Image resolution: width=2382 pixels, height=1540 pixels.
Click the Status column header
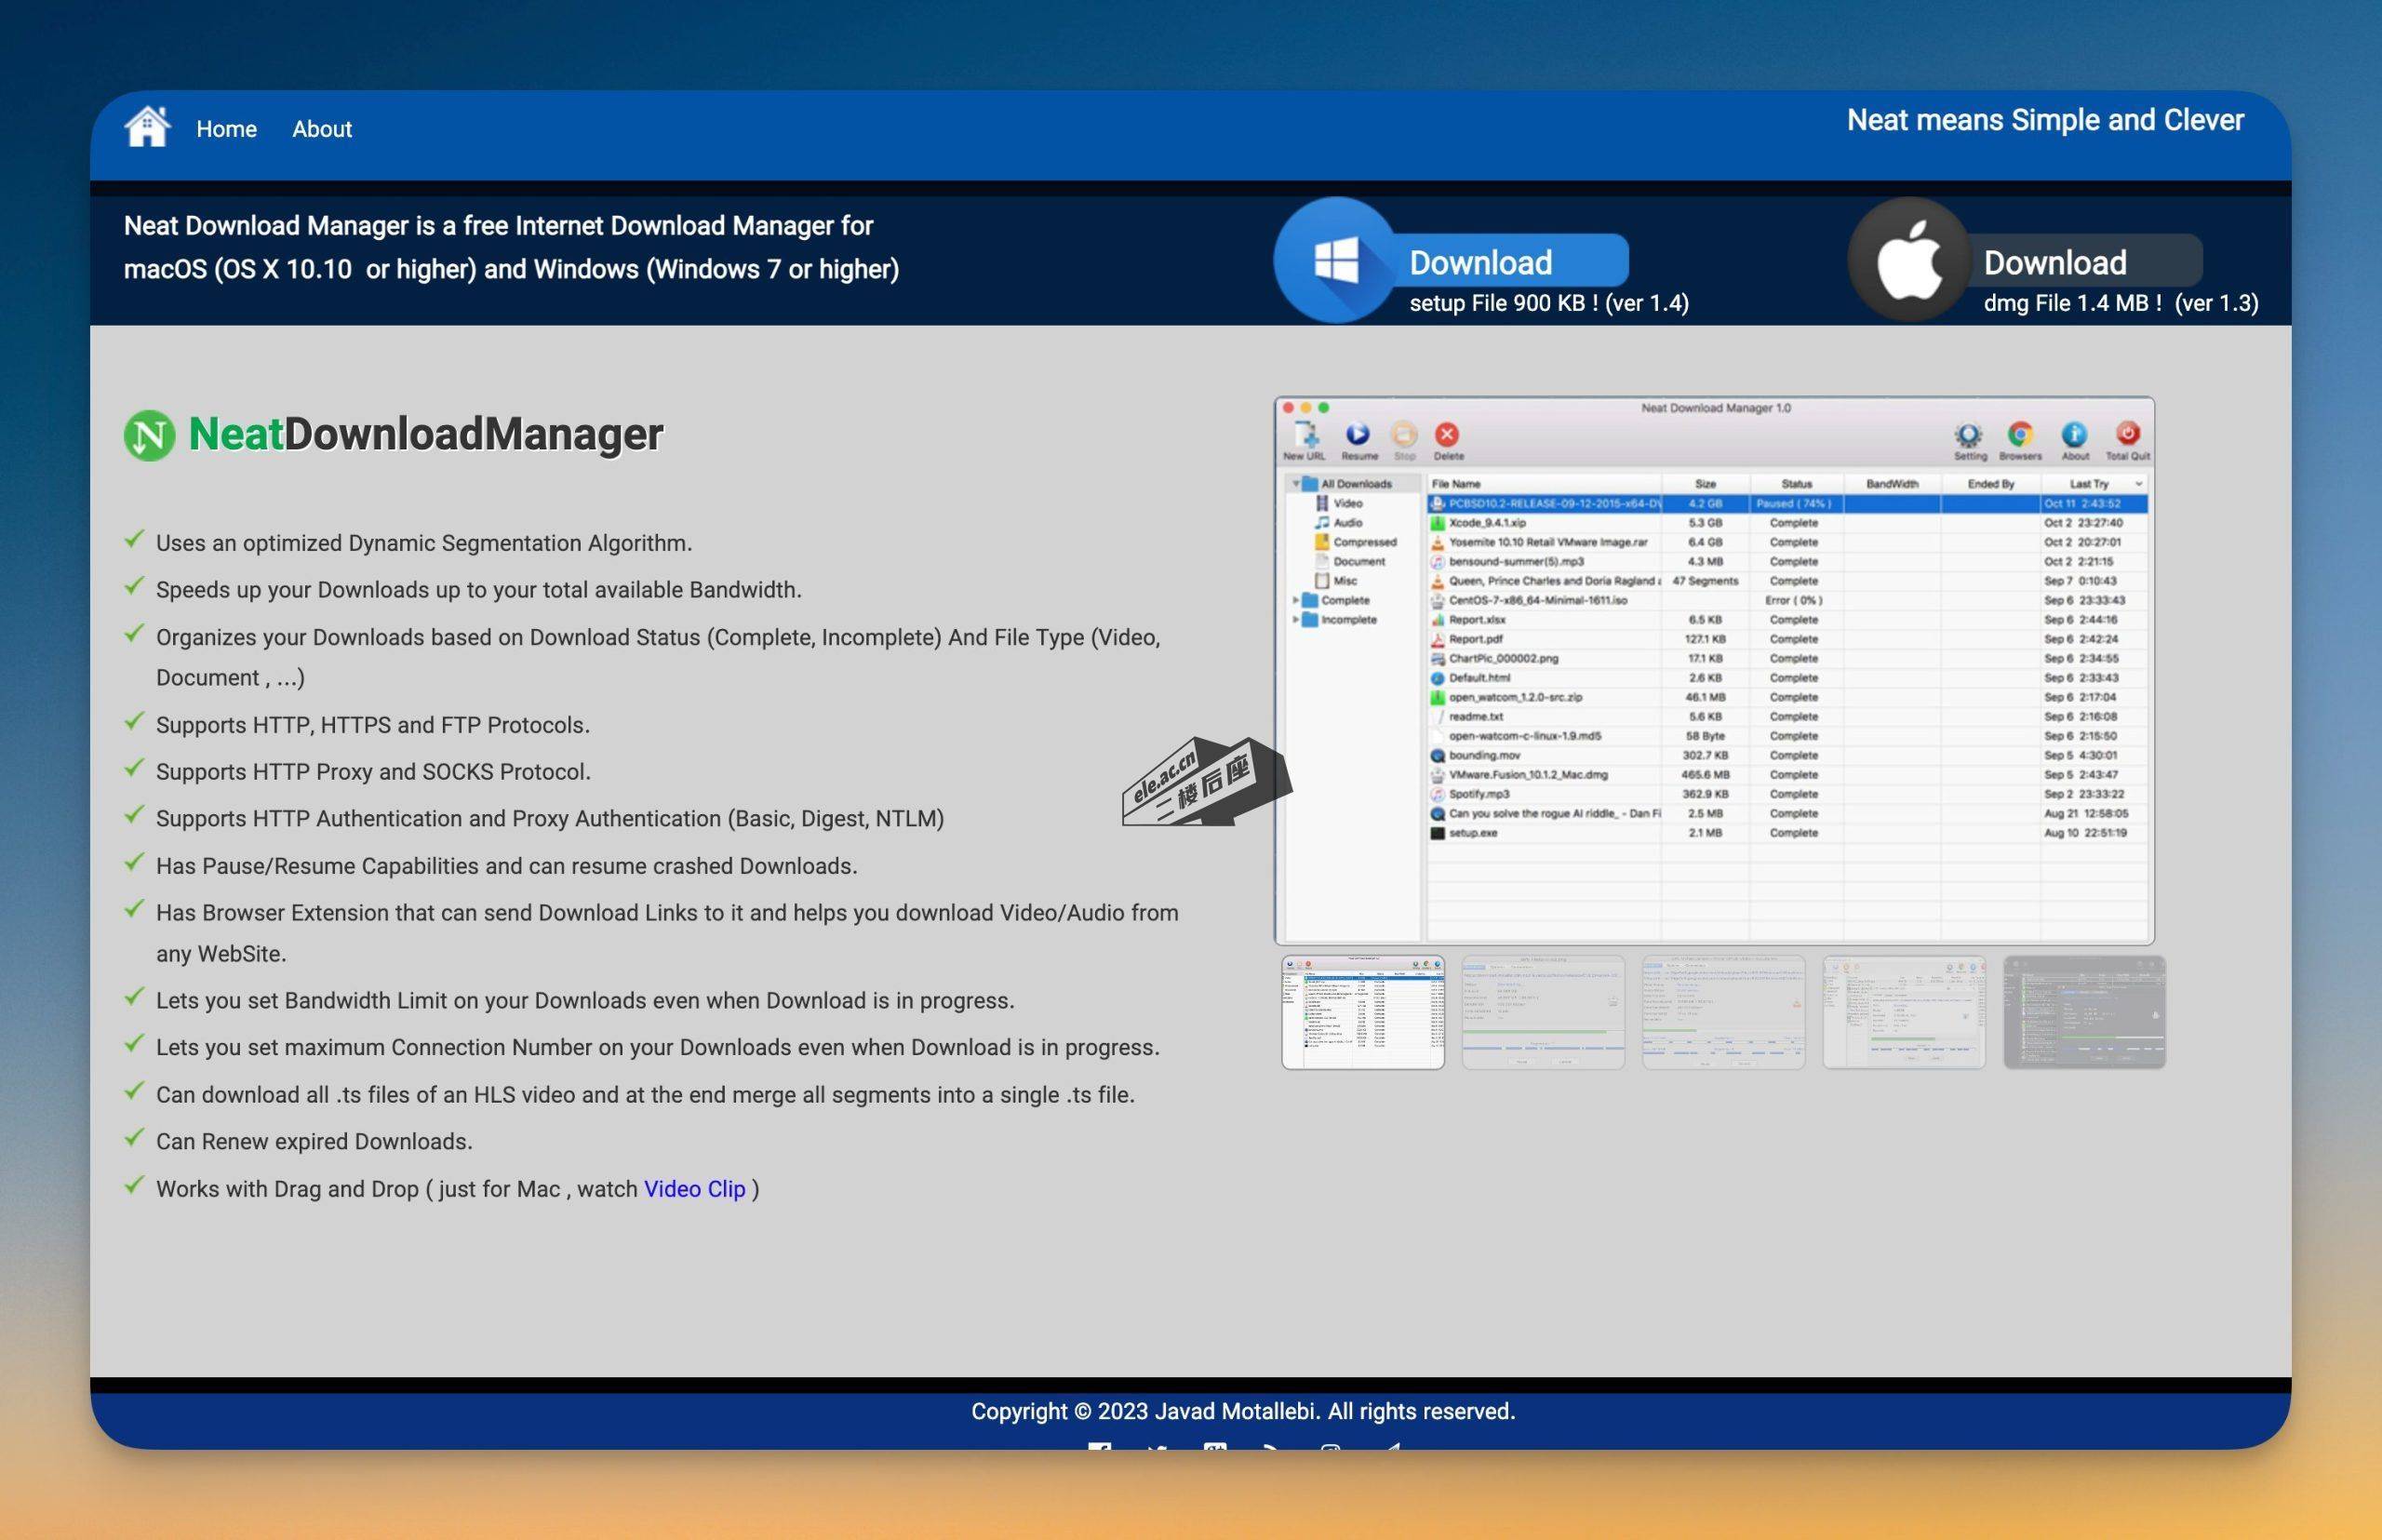click(1796, 484)
